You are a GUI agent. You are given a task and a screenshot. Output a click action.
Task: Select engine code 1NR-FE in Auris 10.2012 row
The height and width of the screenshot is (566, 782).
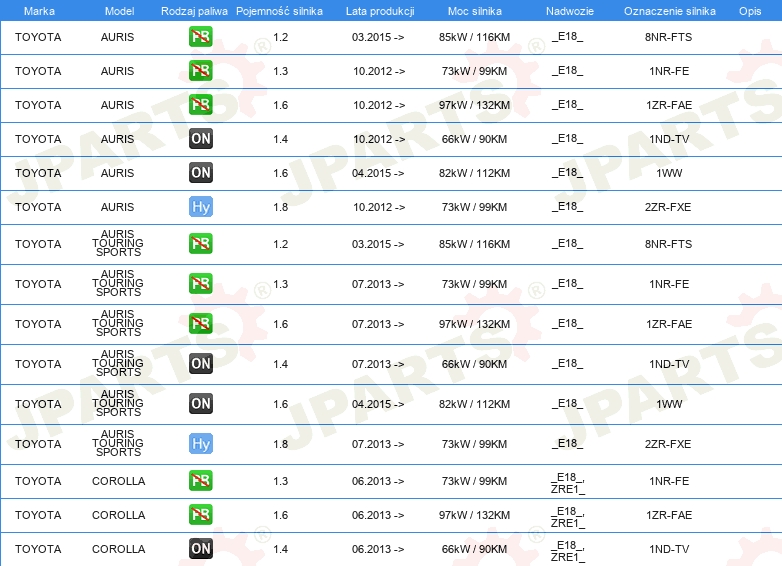(669, 71)
